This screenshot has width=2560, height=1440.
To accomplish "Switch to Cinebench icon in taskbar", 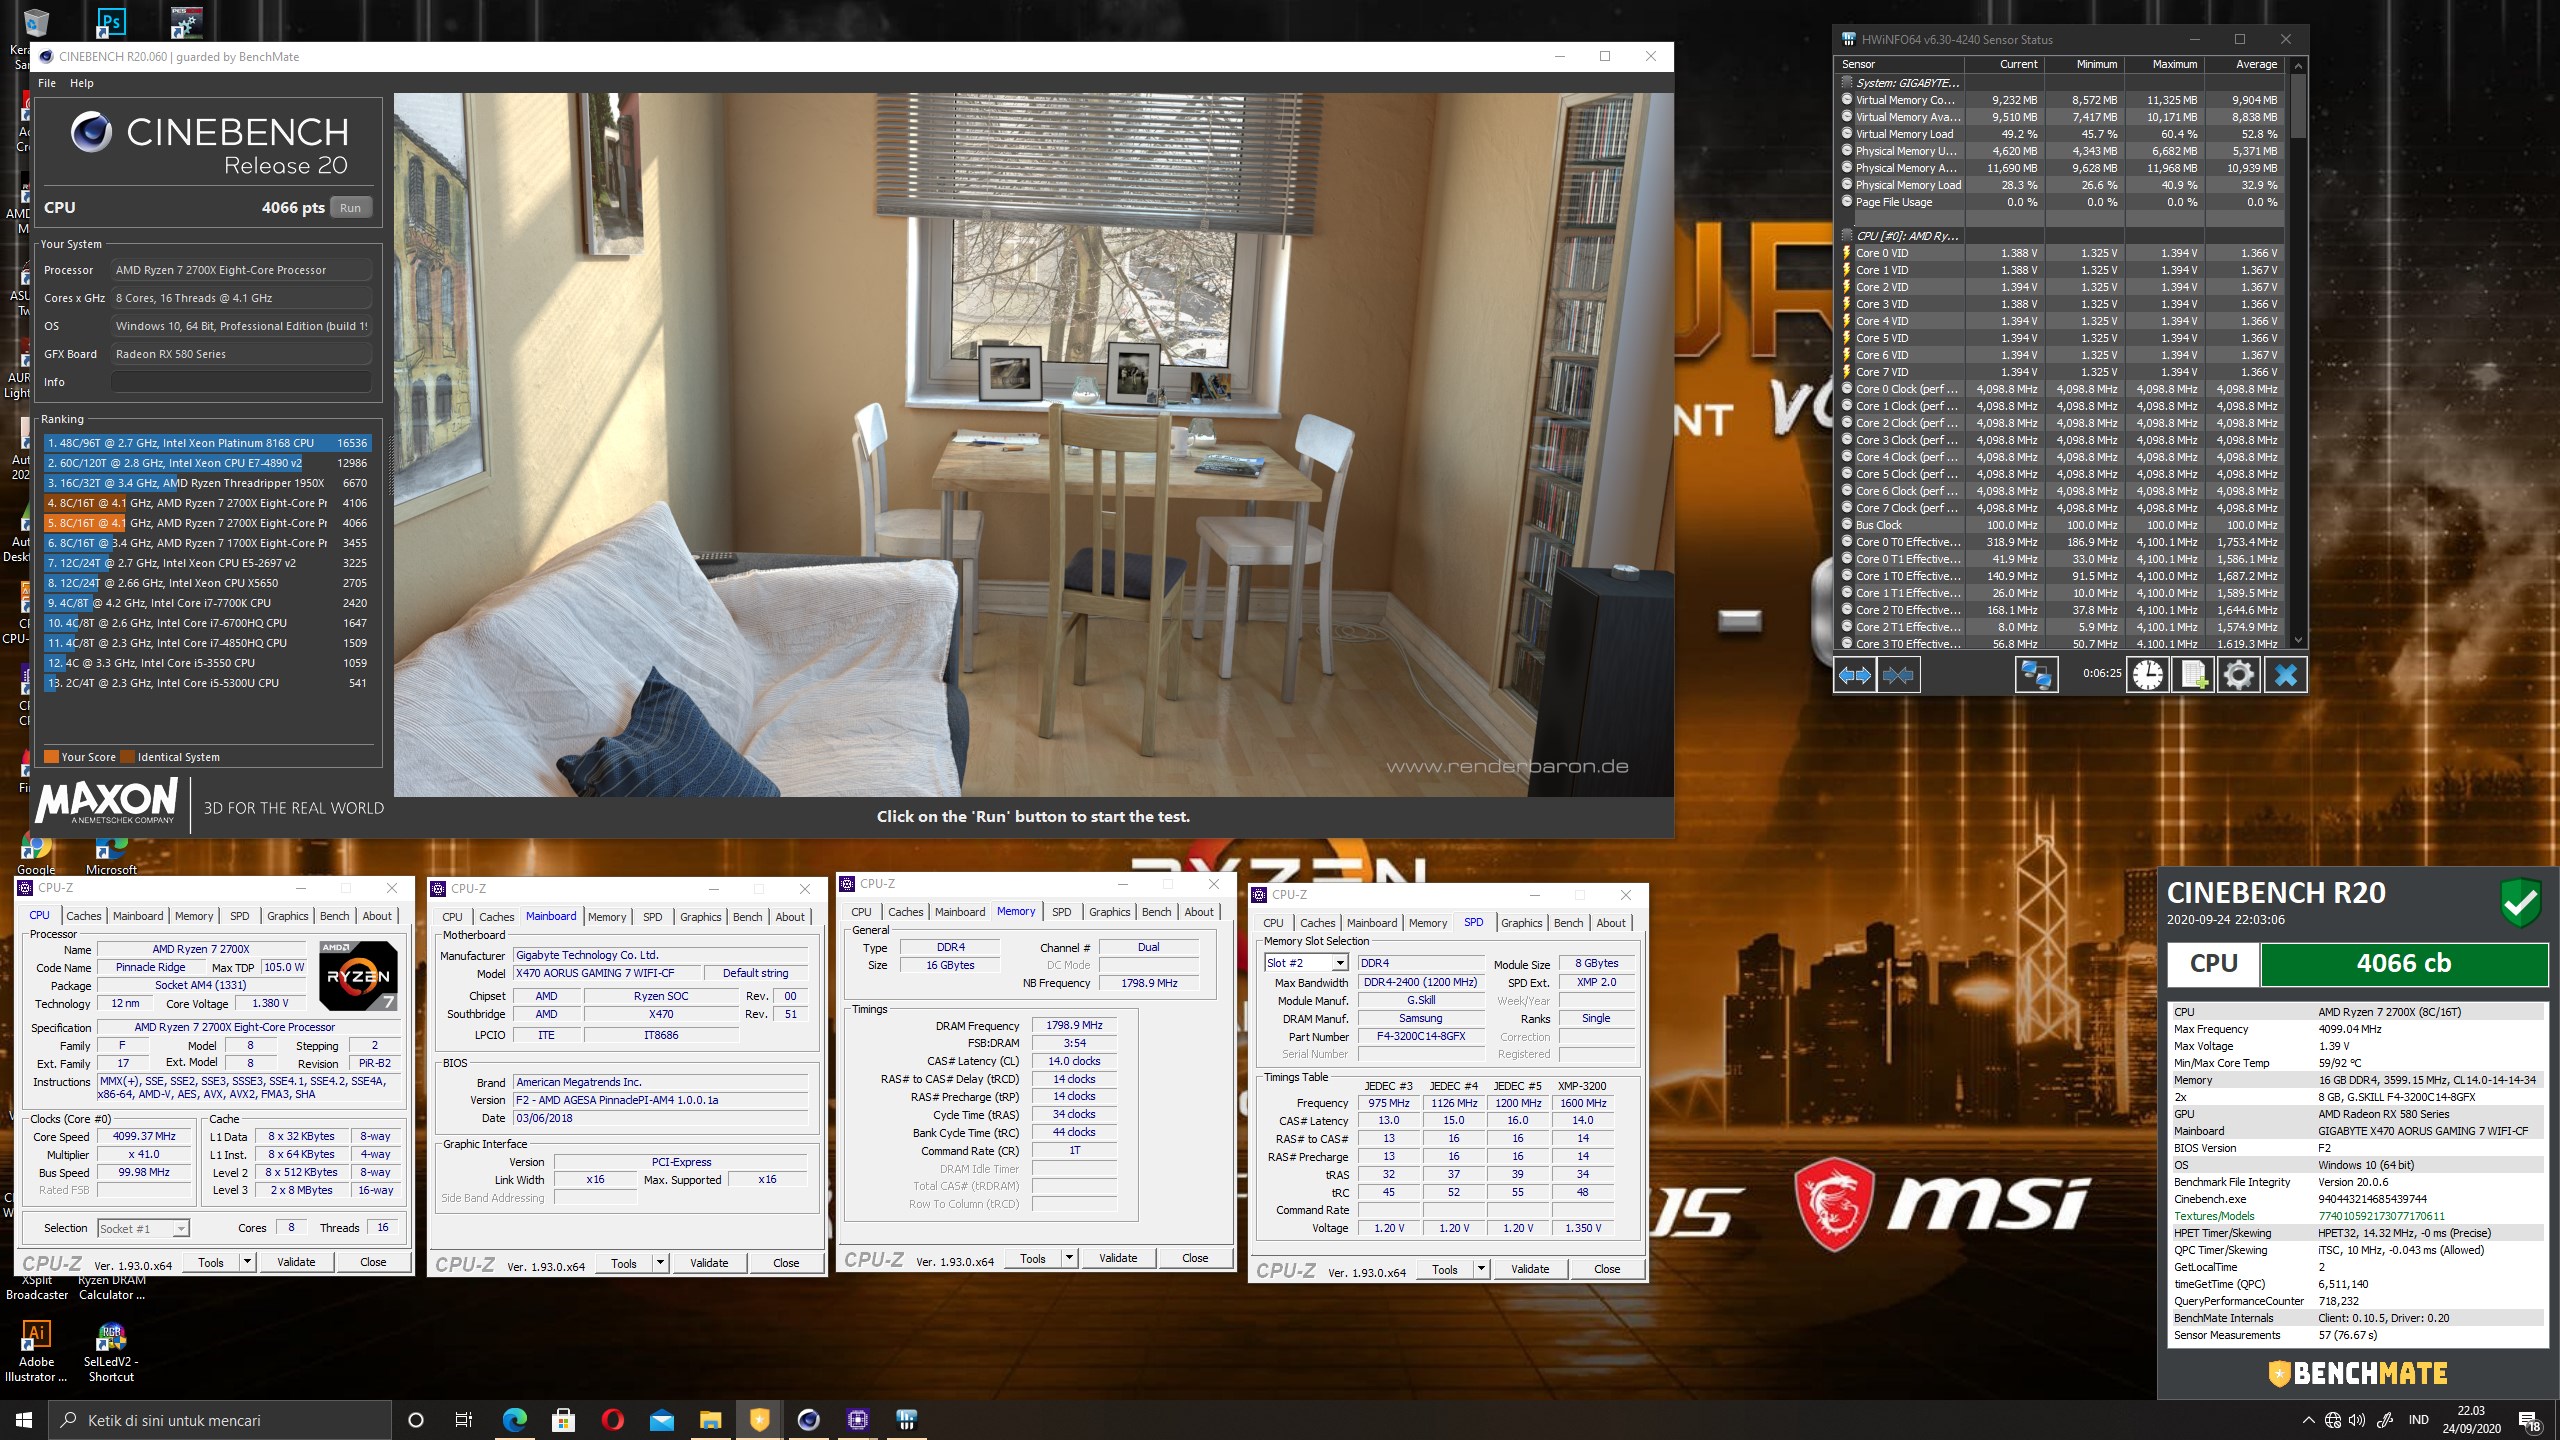I will tap(808, 1419).
